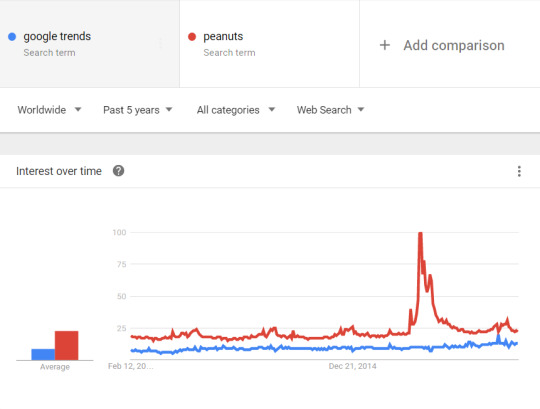Open google trends term options menu
The height and width of the screenshot is (409, 540).
coord(160,43)
